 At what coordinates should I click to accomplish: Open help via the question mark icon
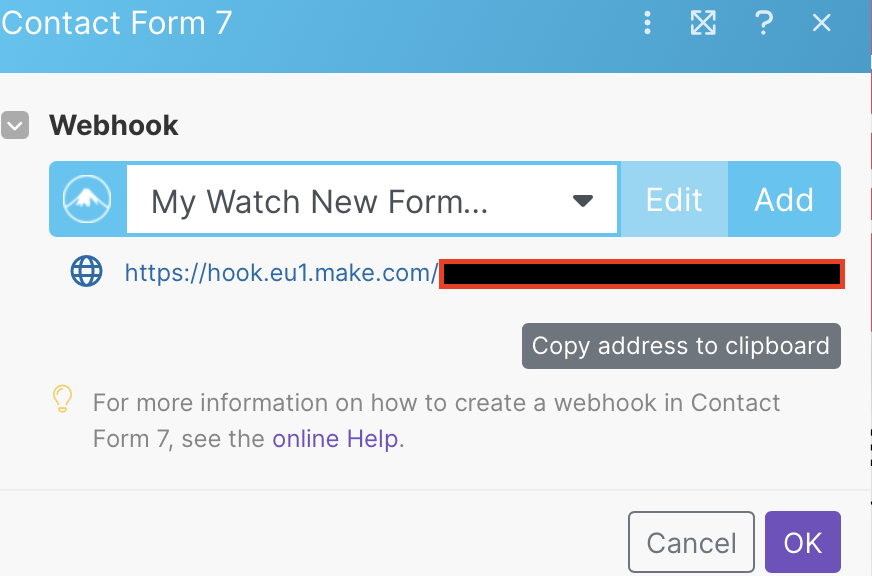pyautogui.click(x=764, y=23)
